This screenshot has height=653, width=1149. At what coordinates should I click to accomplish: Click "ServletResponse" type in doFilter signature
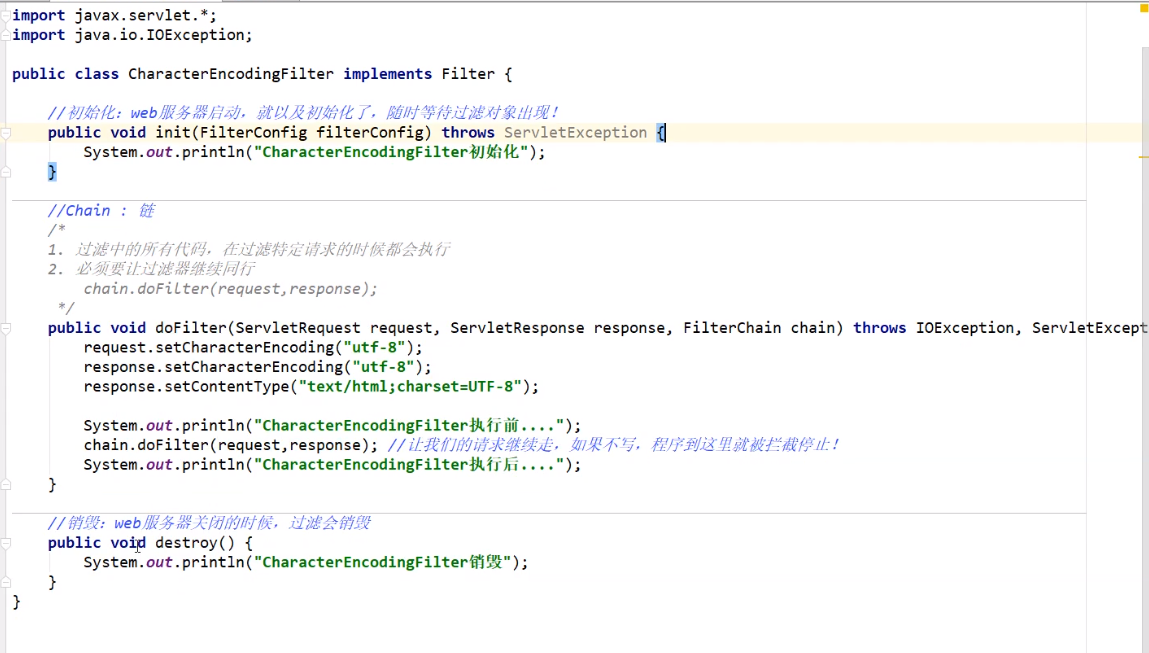tap(517, 328)
